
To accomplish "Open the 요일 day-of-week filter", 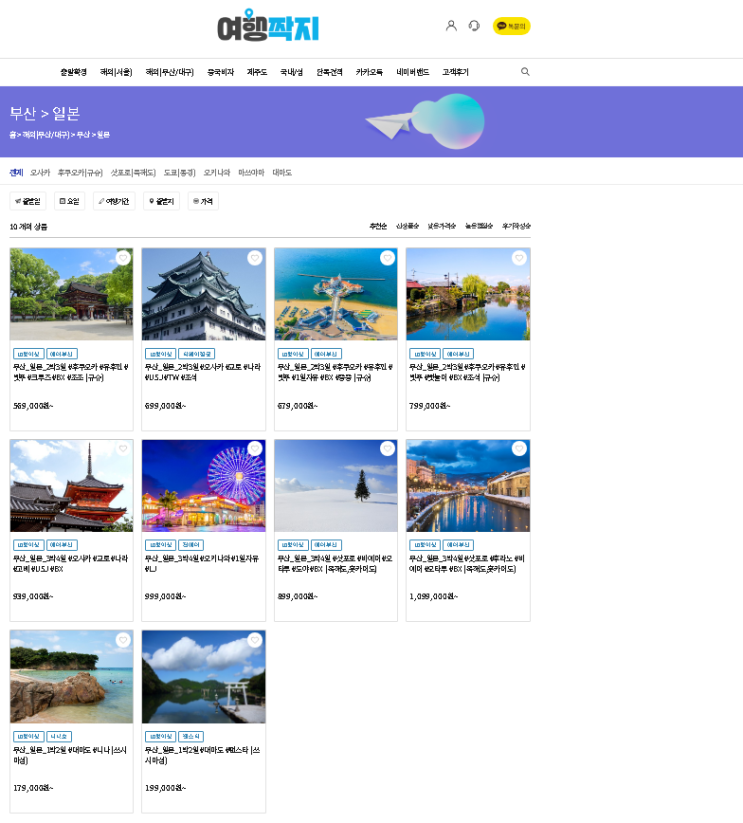I will [69, 201].
